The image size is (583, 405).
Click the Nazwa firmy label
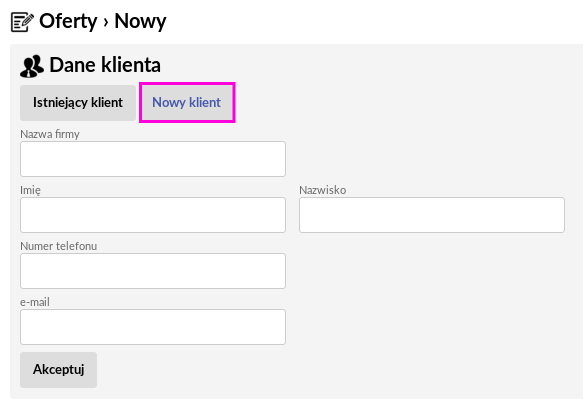pyautogui.click(x=50, y=134)
